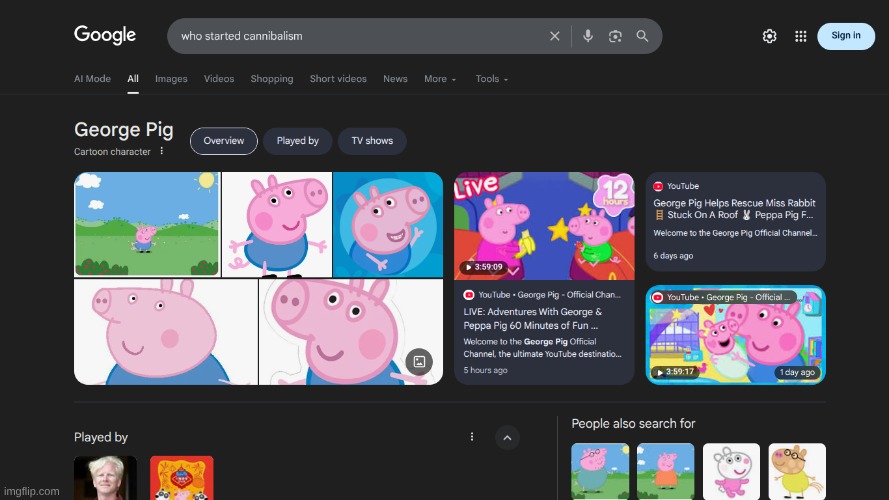Click the Played by section heading
Image resolution: width=889 pixels, height=500 pixels.
[x=101, y=437]
